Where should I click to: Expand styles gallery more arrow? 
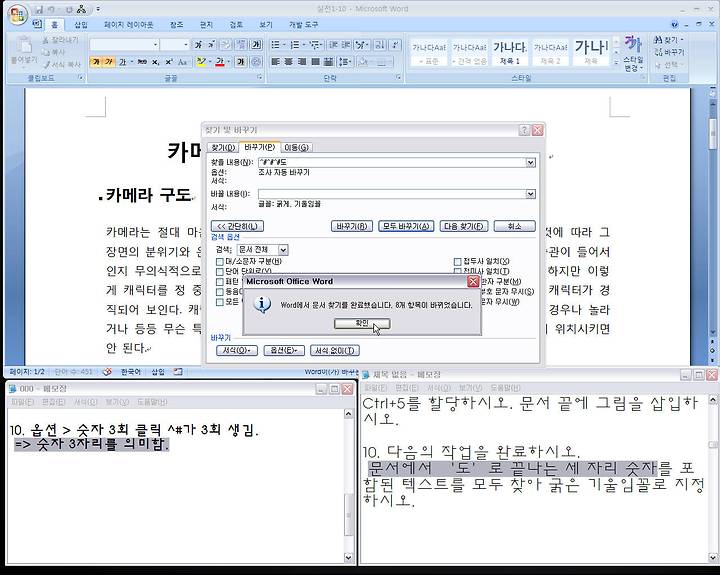[x=616, y=63]
